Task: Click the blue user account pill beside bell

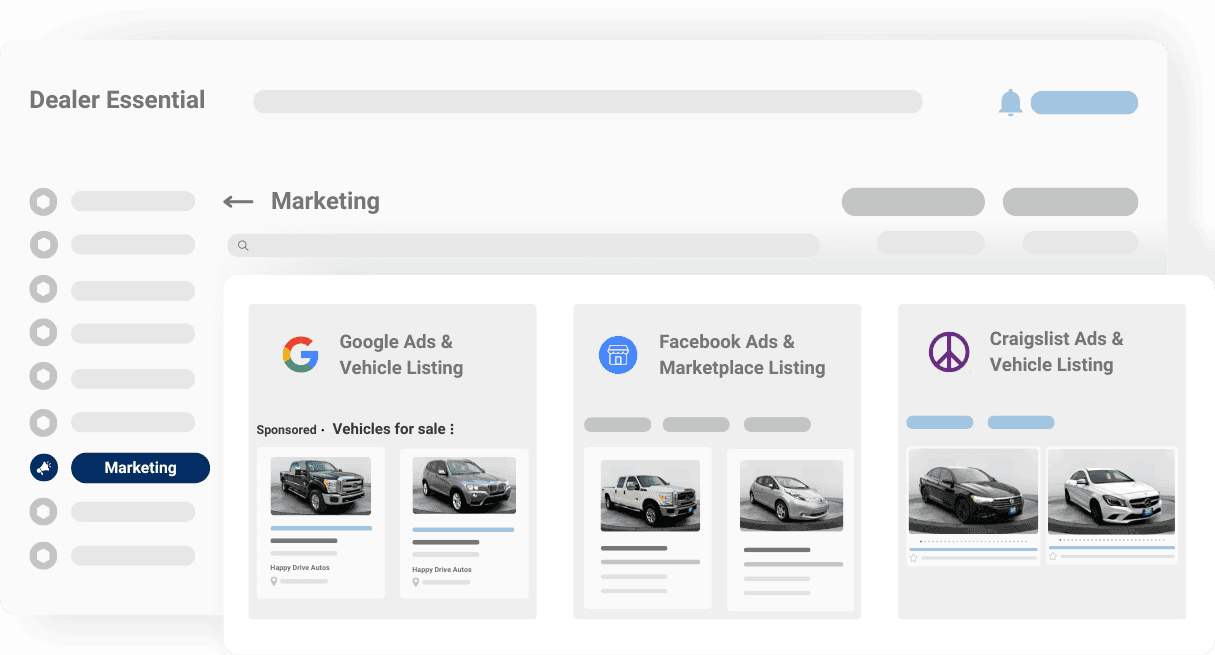Action: click(1084, 102)
